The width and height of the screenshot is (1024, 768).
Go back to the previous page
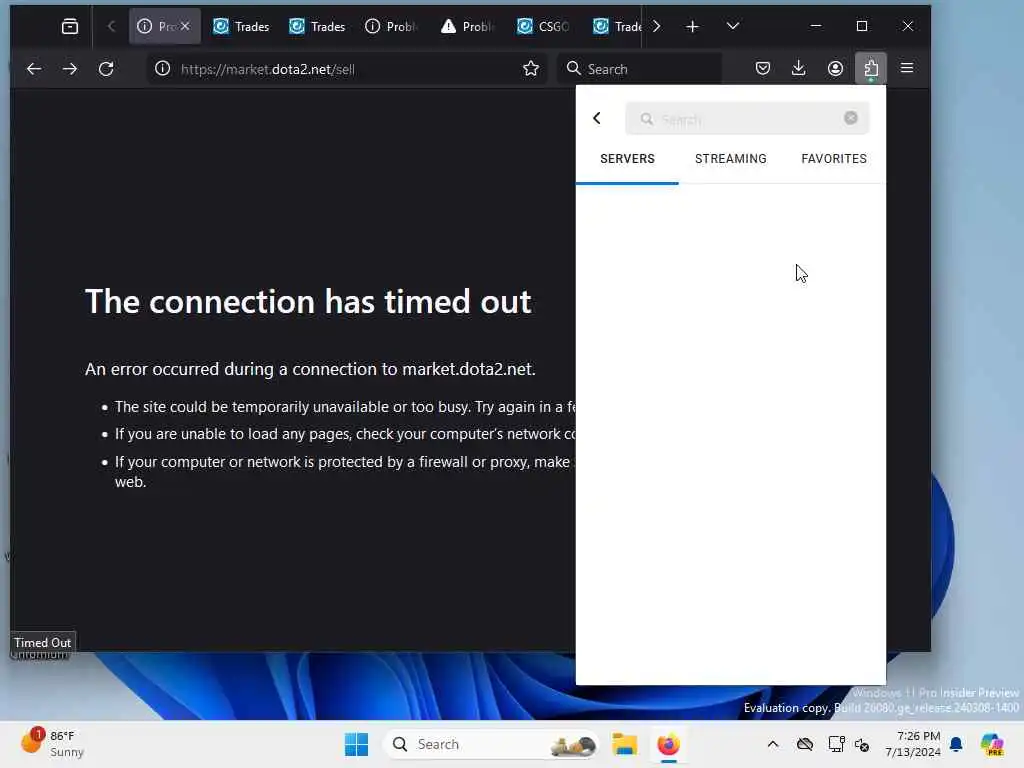pyautogui.click(x=34, y=69)
